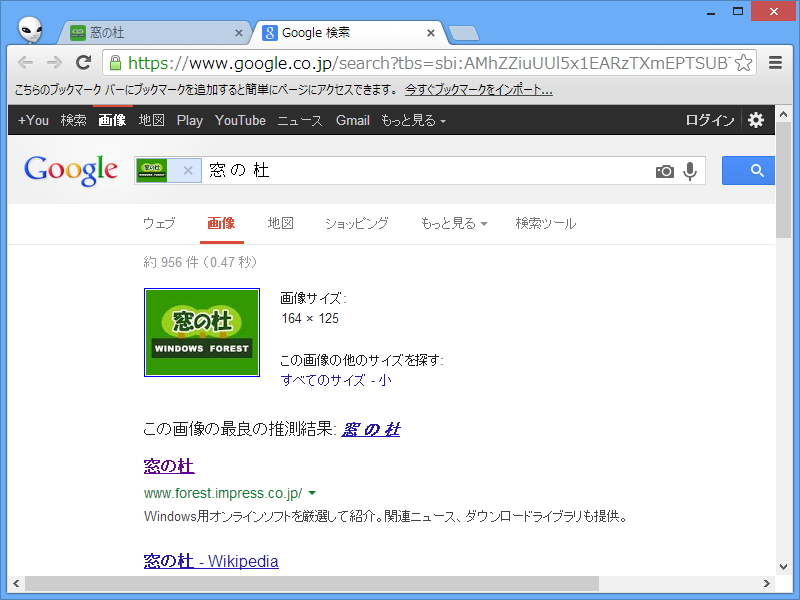Select the ウェブ search tab
Screen dimensions: 800x600
(159, 223)
